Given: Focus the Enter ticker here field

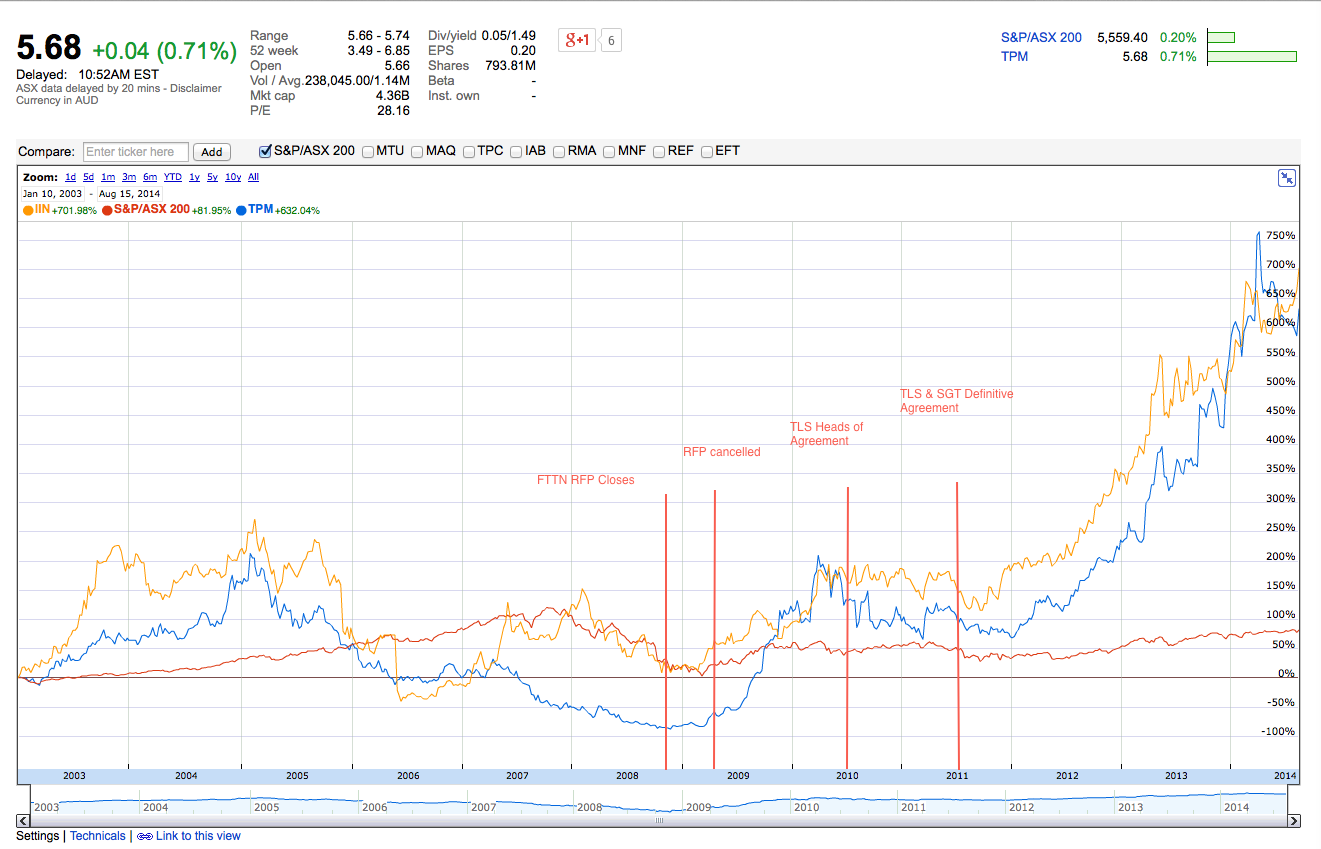Looking at the screenshot, I should coord(136,152).
